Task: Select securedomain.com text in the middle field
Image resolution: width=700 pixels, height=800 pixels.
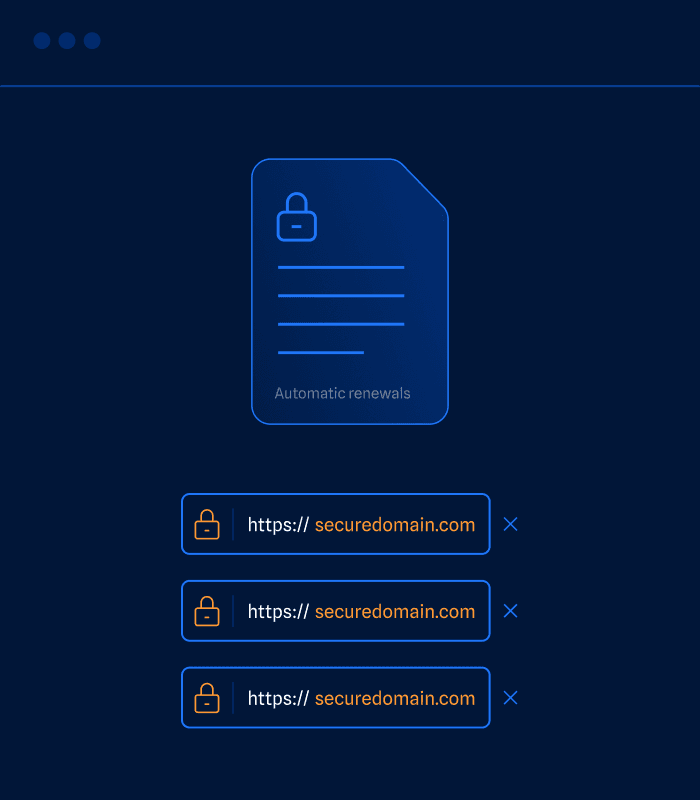Action: (x=395, y=612)
